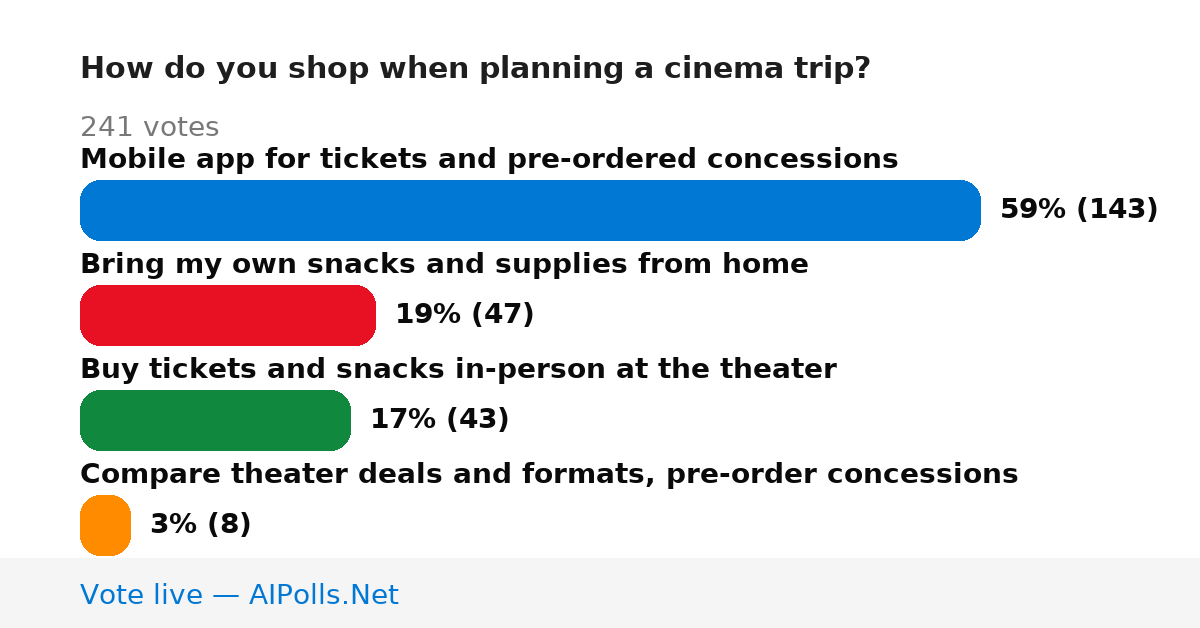
Task: Click the (143) vote count
Action: (1117, 210)
